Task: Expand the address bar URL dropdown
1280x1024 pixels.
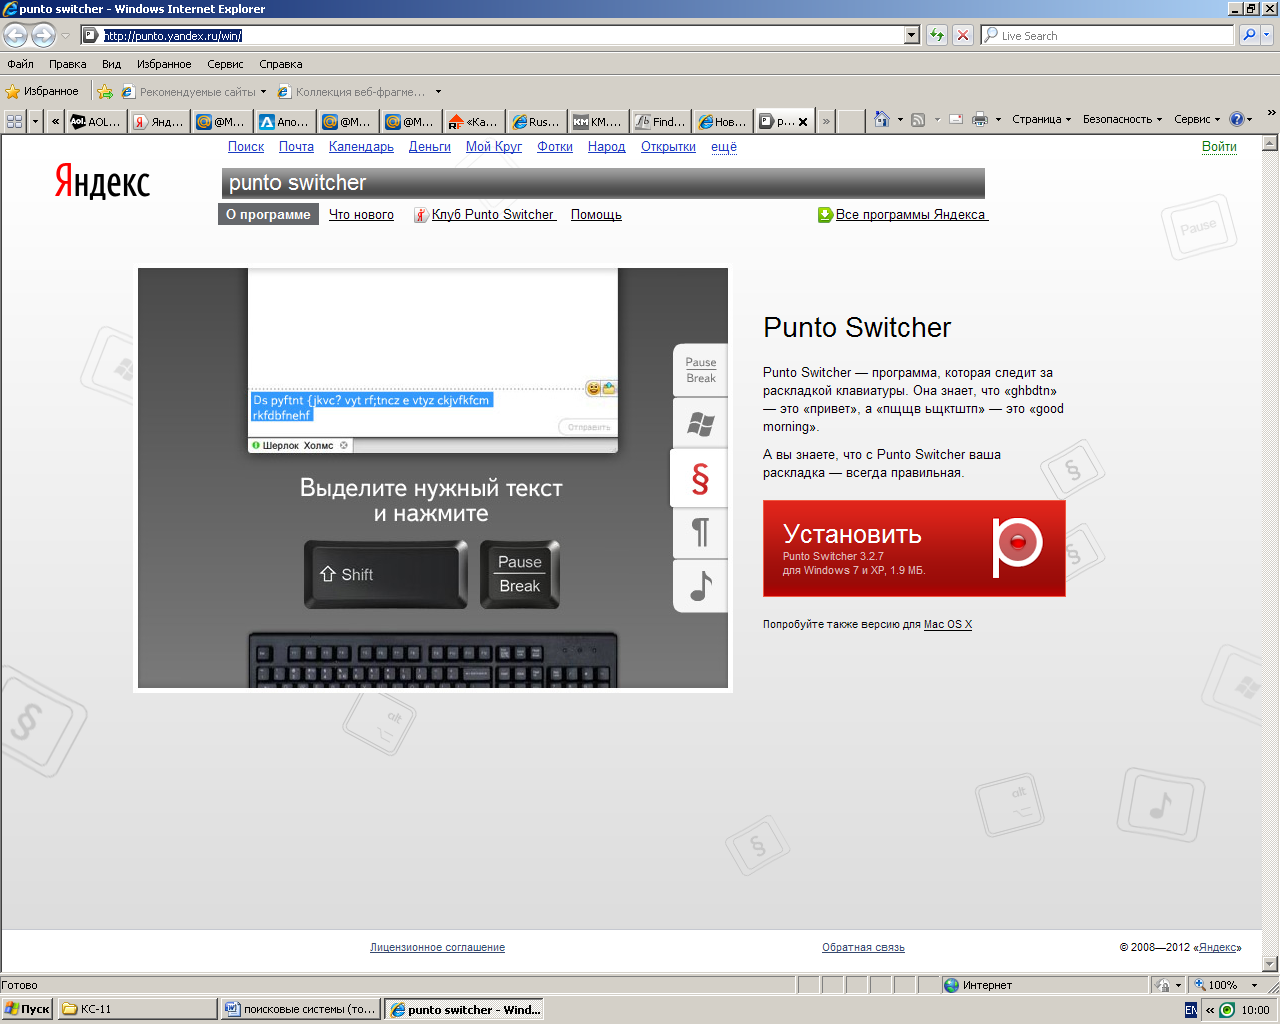Action: [x=911, y=35]
